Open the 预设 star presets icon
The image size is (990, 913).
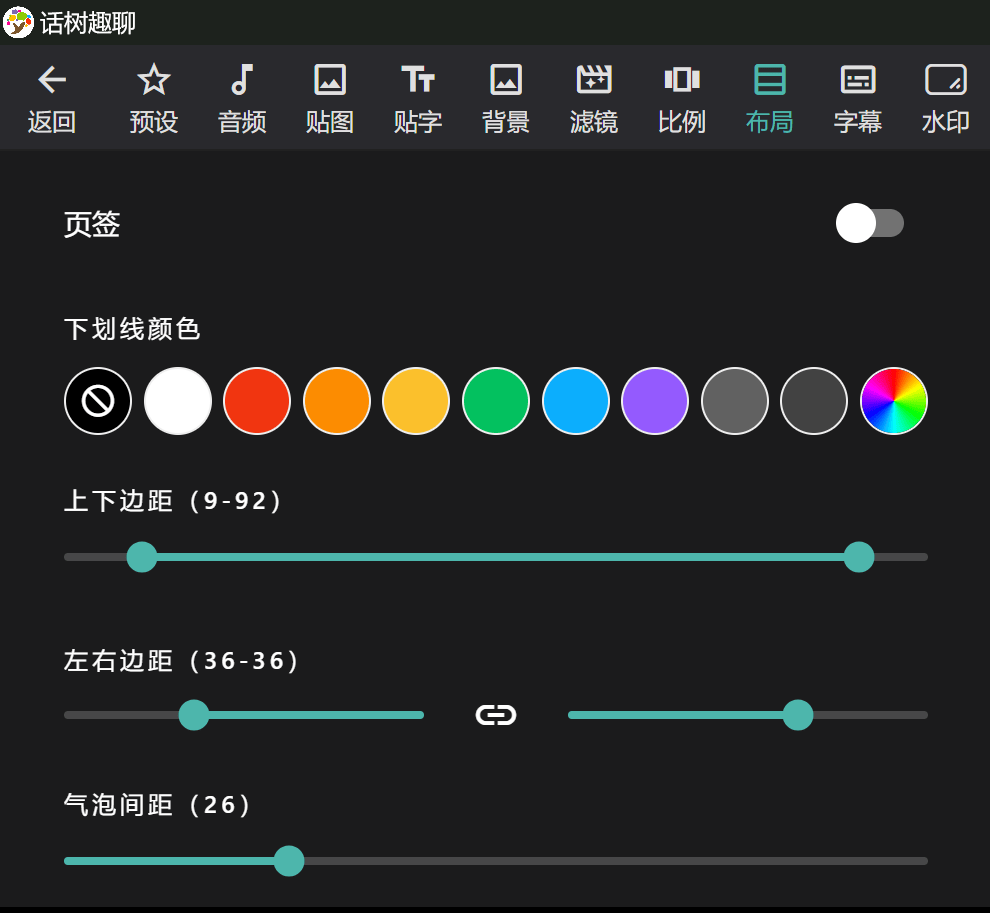(154, 80)
